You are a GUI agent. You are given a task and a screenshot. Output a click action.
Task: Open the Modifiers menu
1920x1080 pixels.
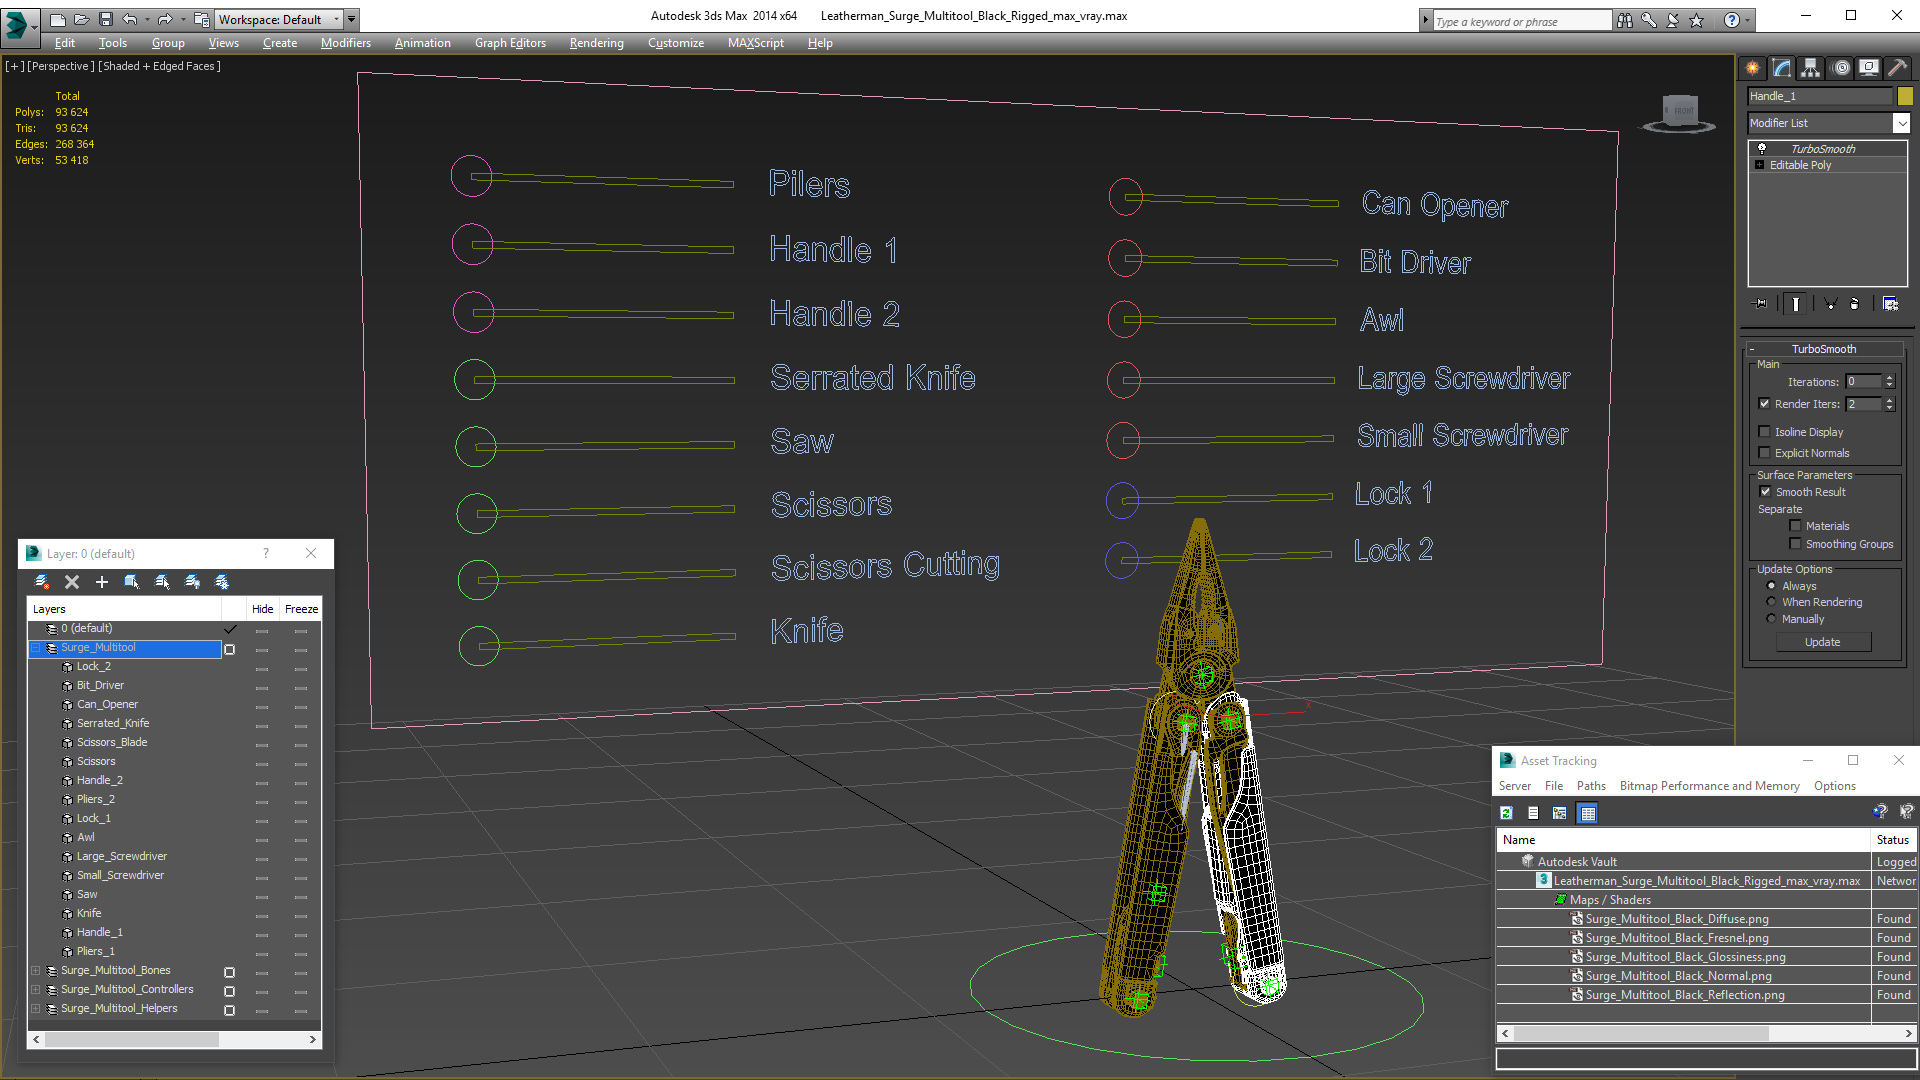[x=345, y=43]
